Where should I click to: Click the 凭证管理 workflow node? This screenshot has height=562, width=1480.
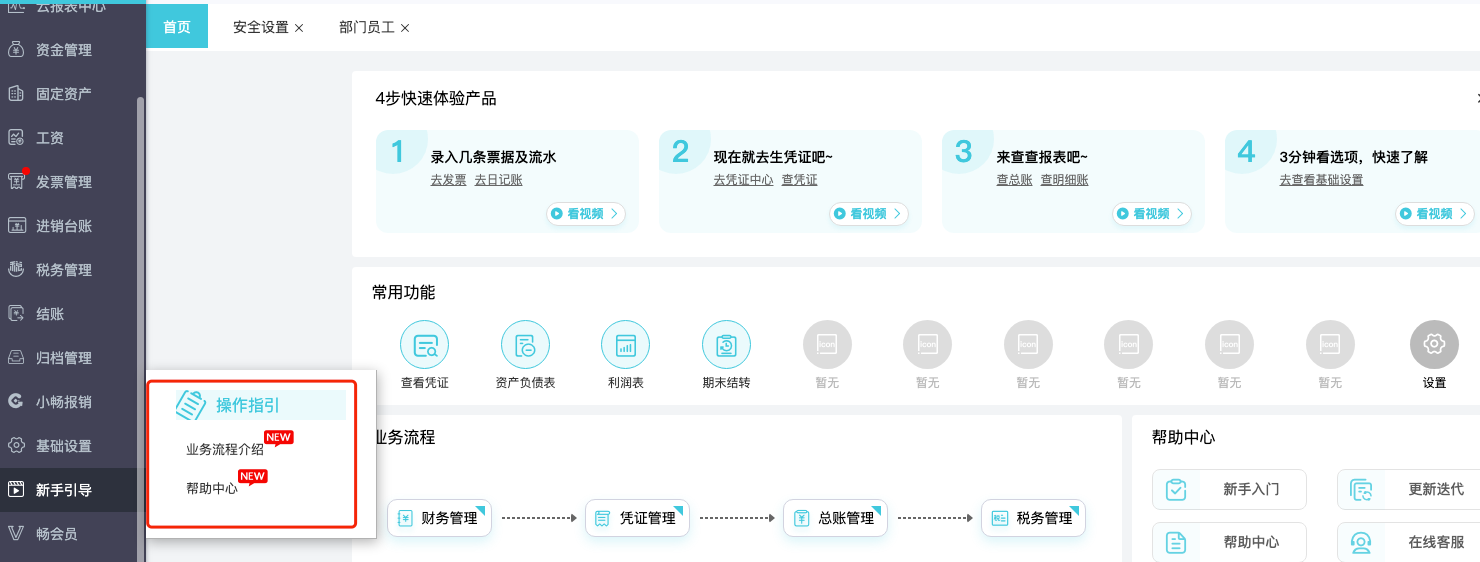pos(637,518)
